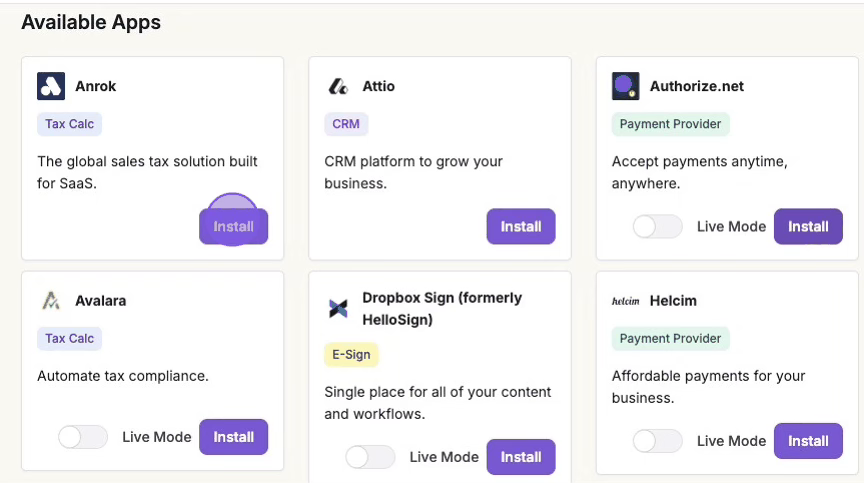This screenshot has width=864, height=483.
Task: Install the Helcim payment provider
Action: point(808,441)
